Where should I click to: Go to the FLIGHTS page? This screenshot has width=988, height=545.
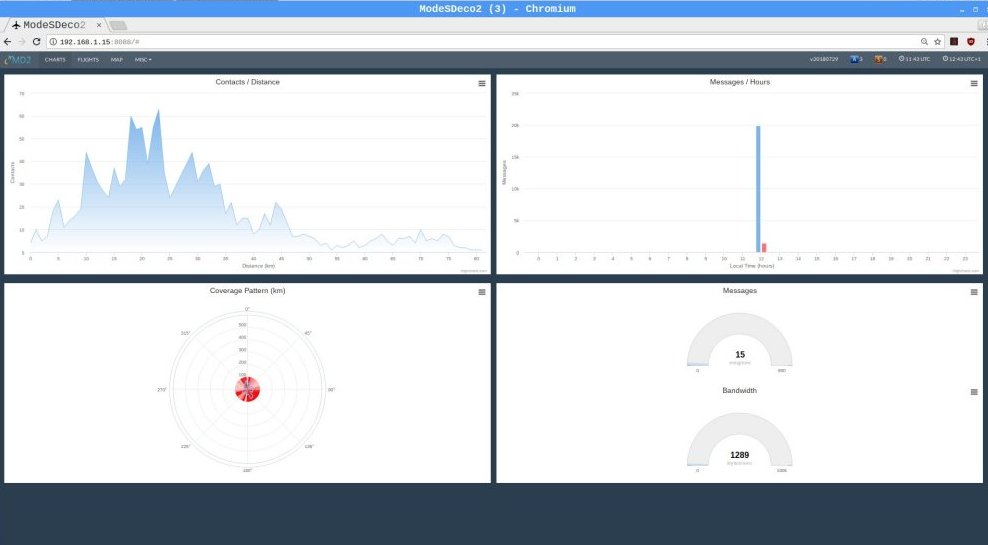(88, 60)
